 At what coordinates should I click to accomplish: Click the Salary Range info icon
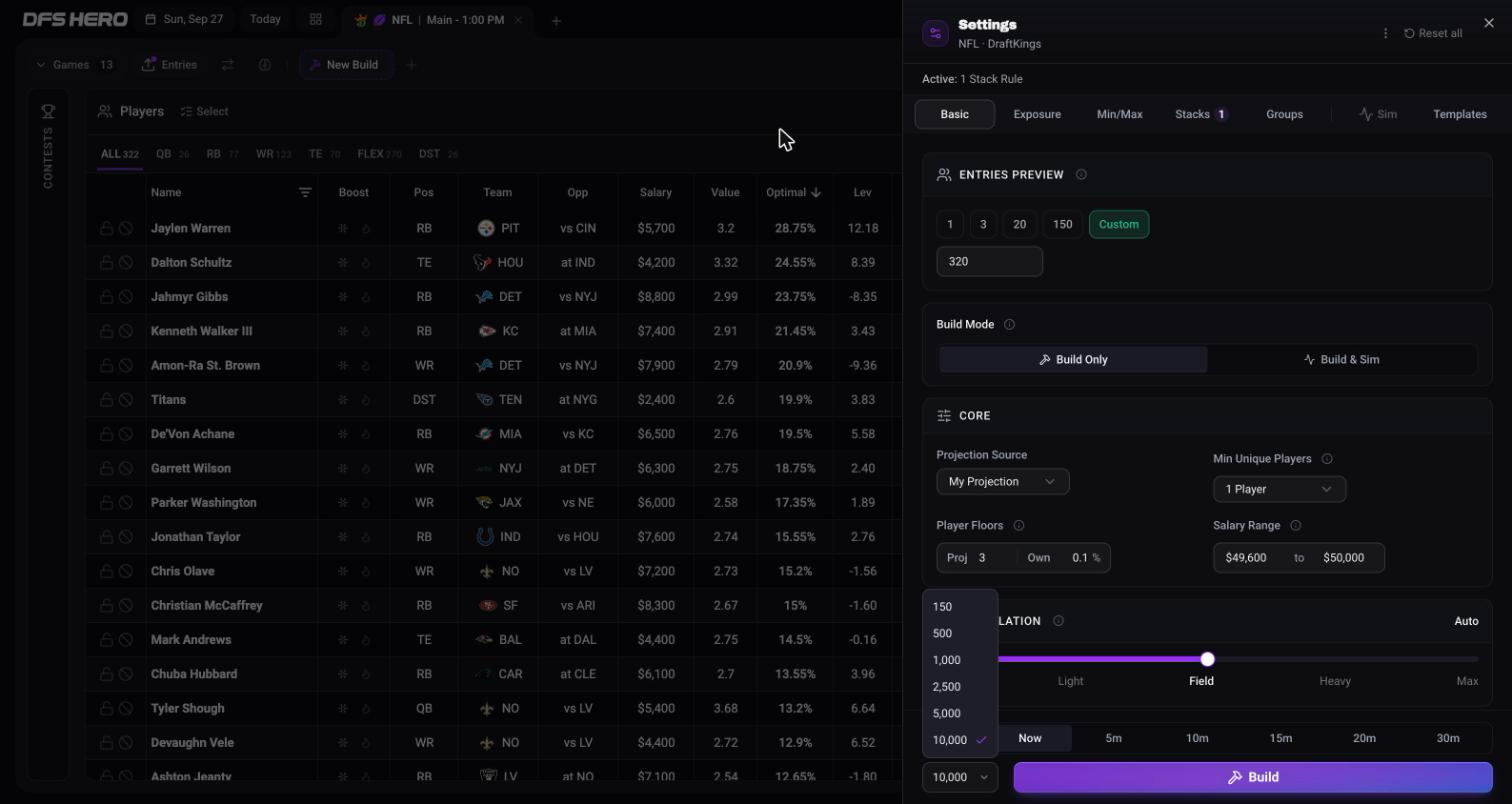point(1295,525)
